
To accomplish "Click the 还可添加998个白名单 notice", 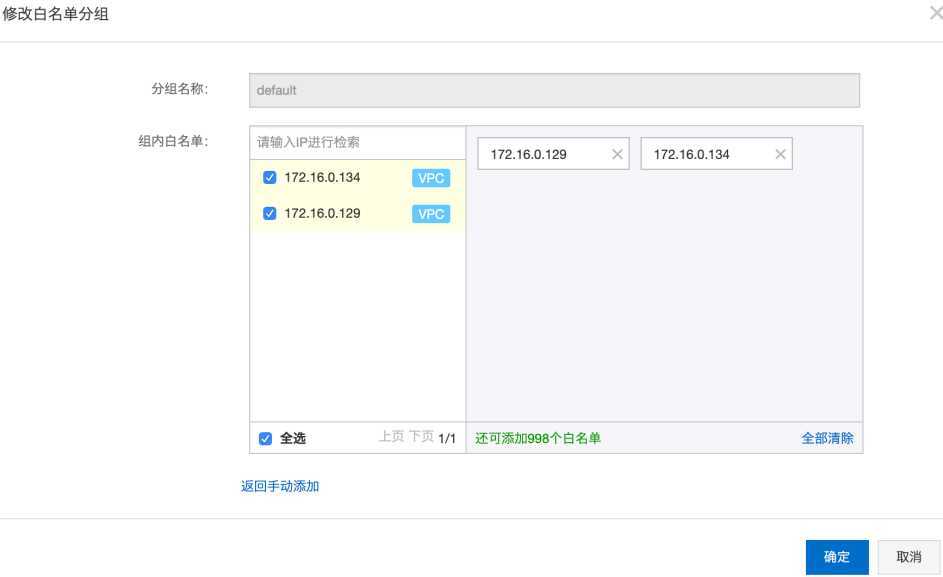I will click(x=538, y=439).
